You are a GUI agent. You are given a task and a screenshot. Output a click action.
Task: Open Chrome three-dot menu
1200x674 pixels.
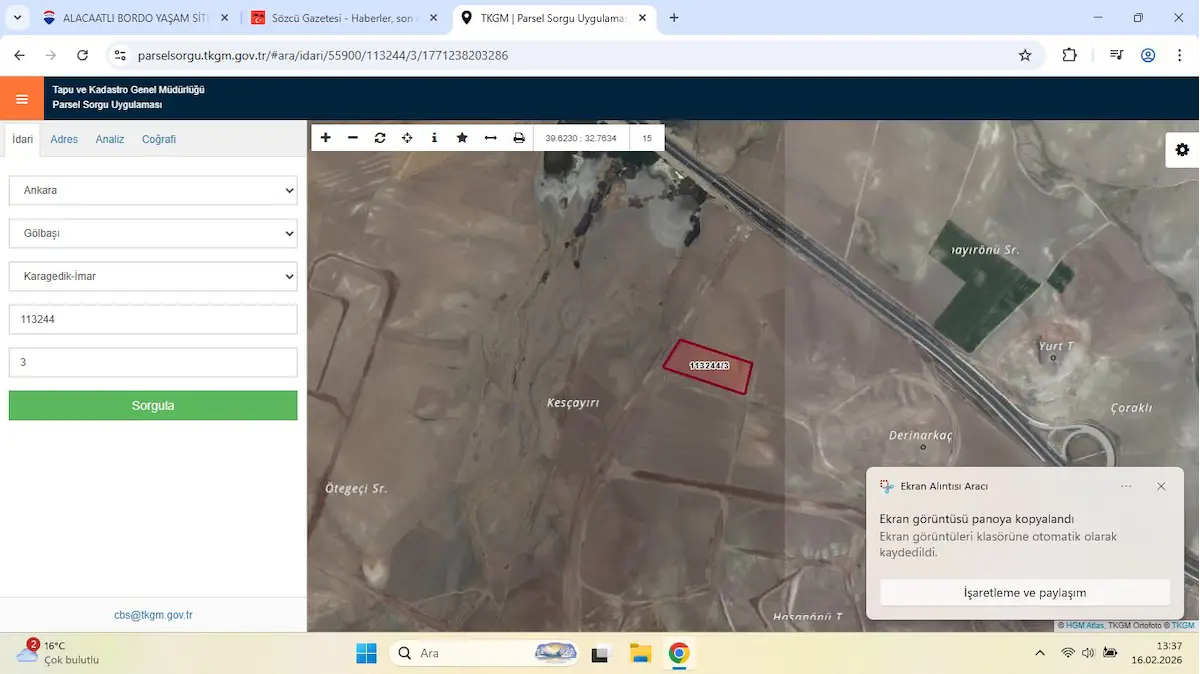pos(1178,56)
